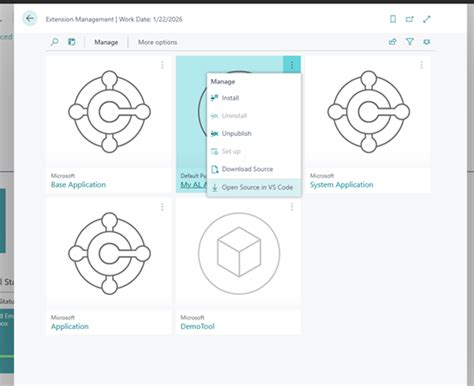
Task: Expand page with diagonal arrows icon
Action: (x=427, y=19)
